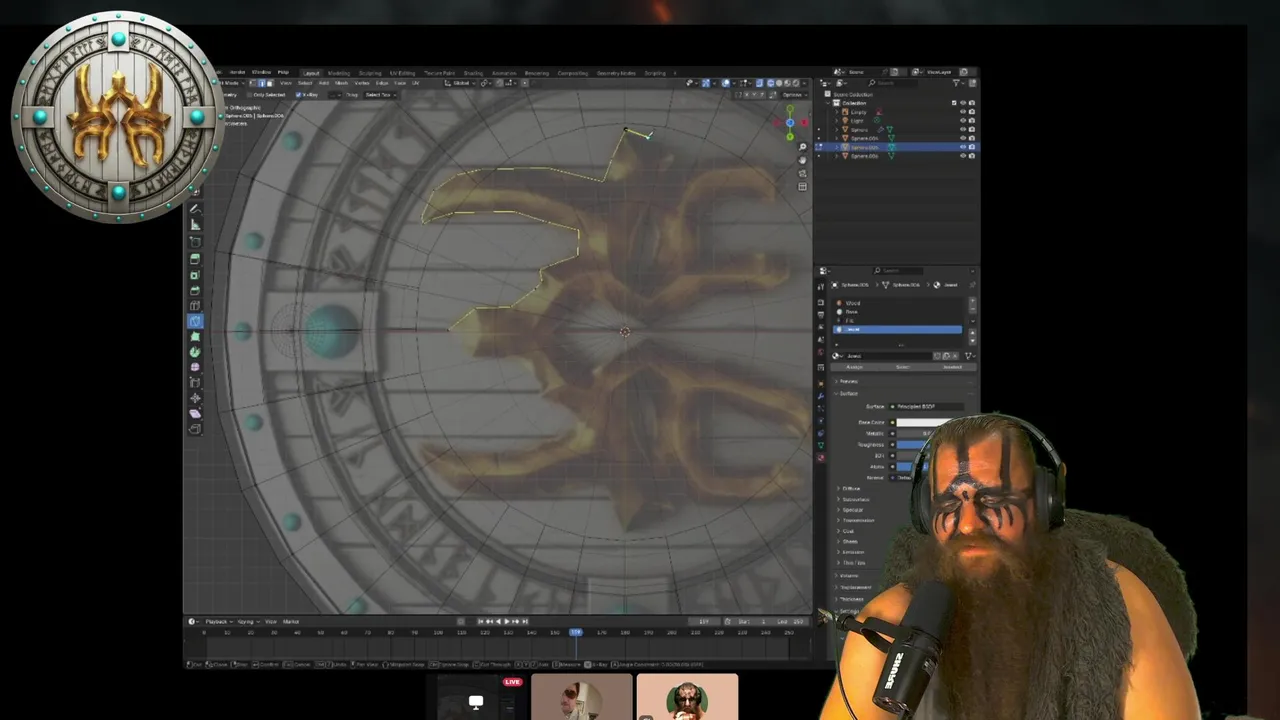1280x720 pixels.
Task: Select the Spin tool
Action: click(195, 352)
